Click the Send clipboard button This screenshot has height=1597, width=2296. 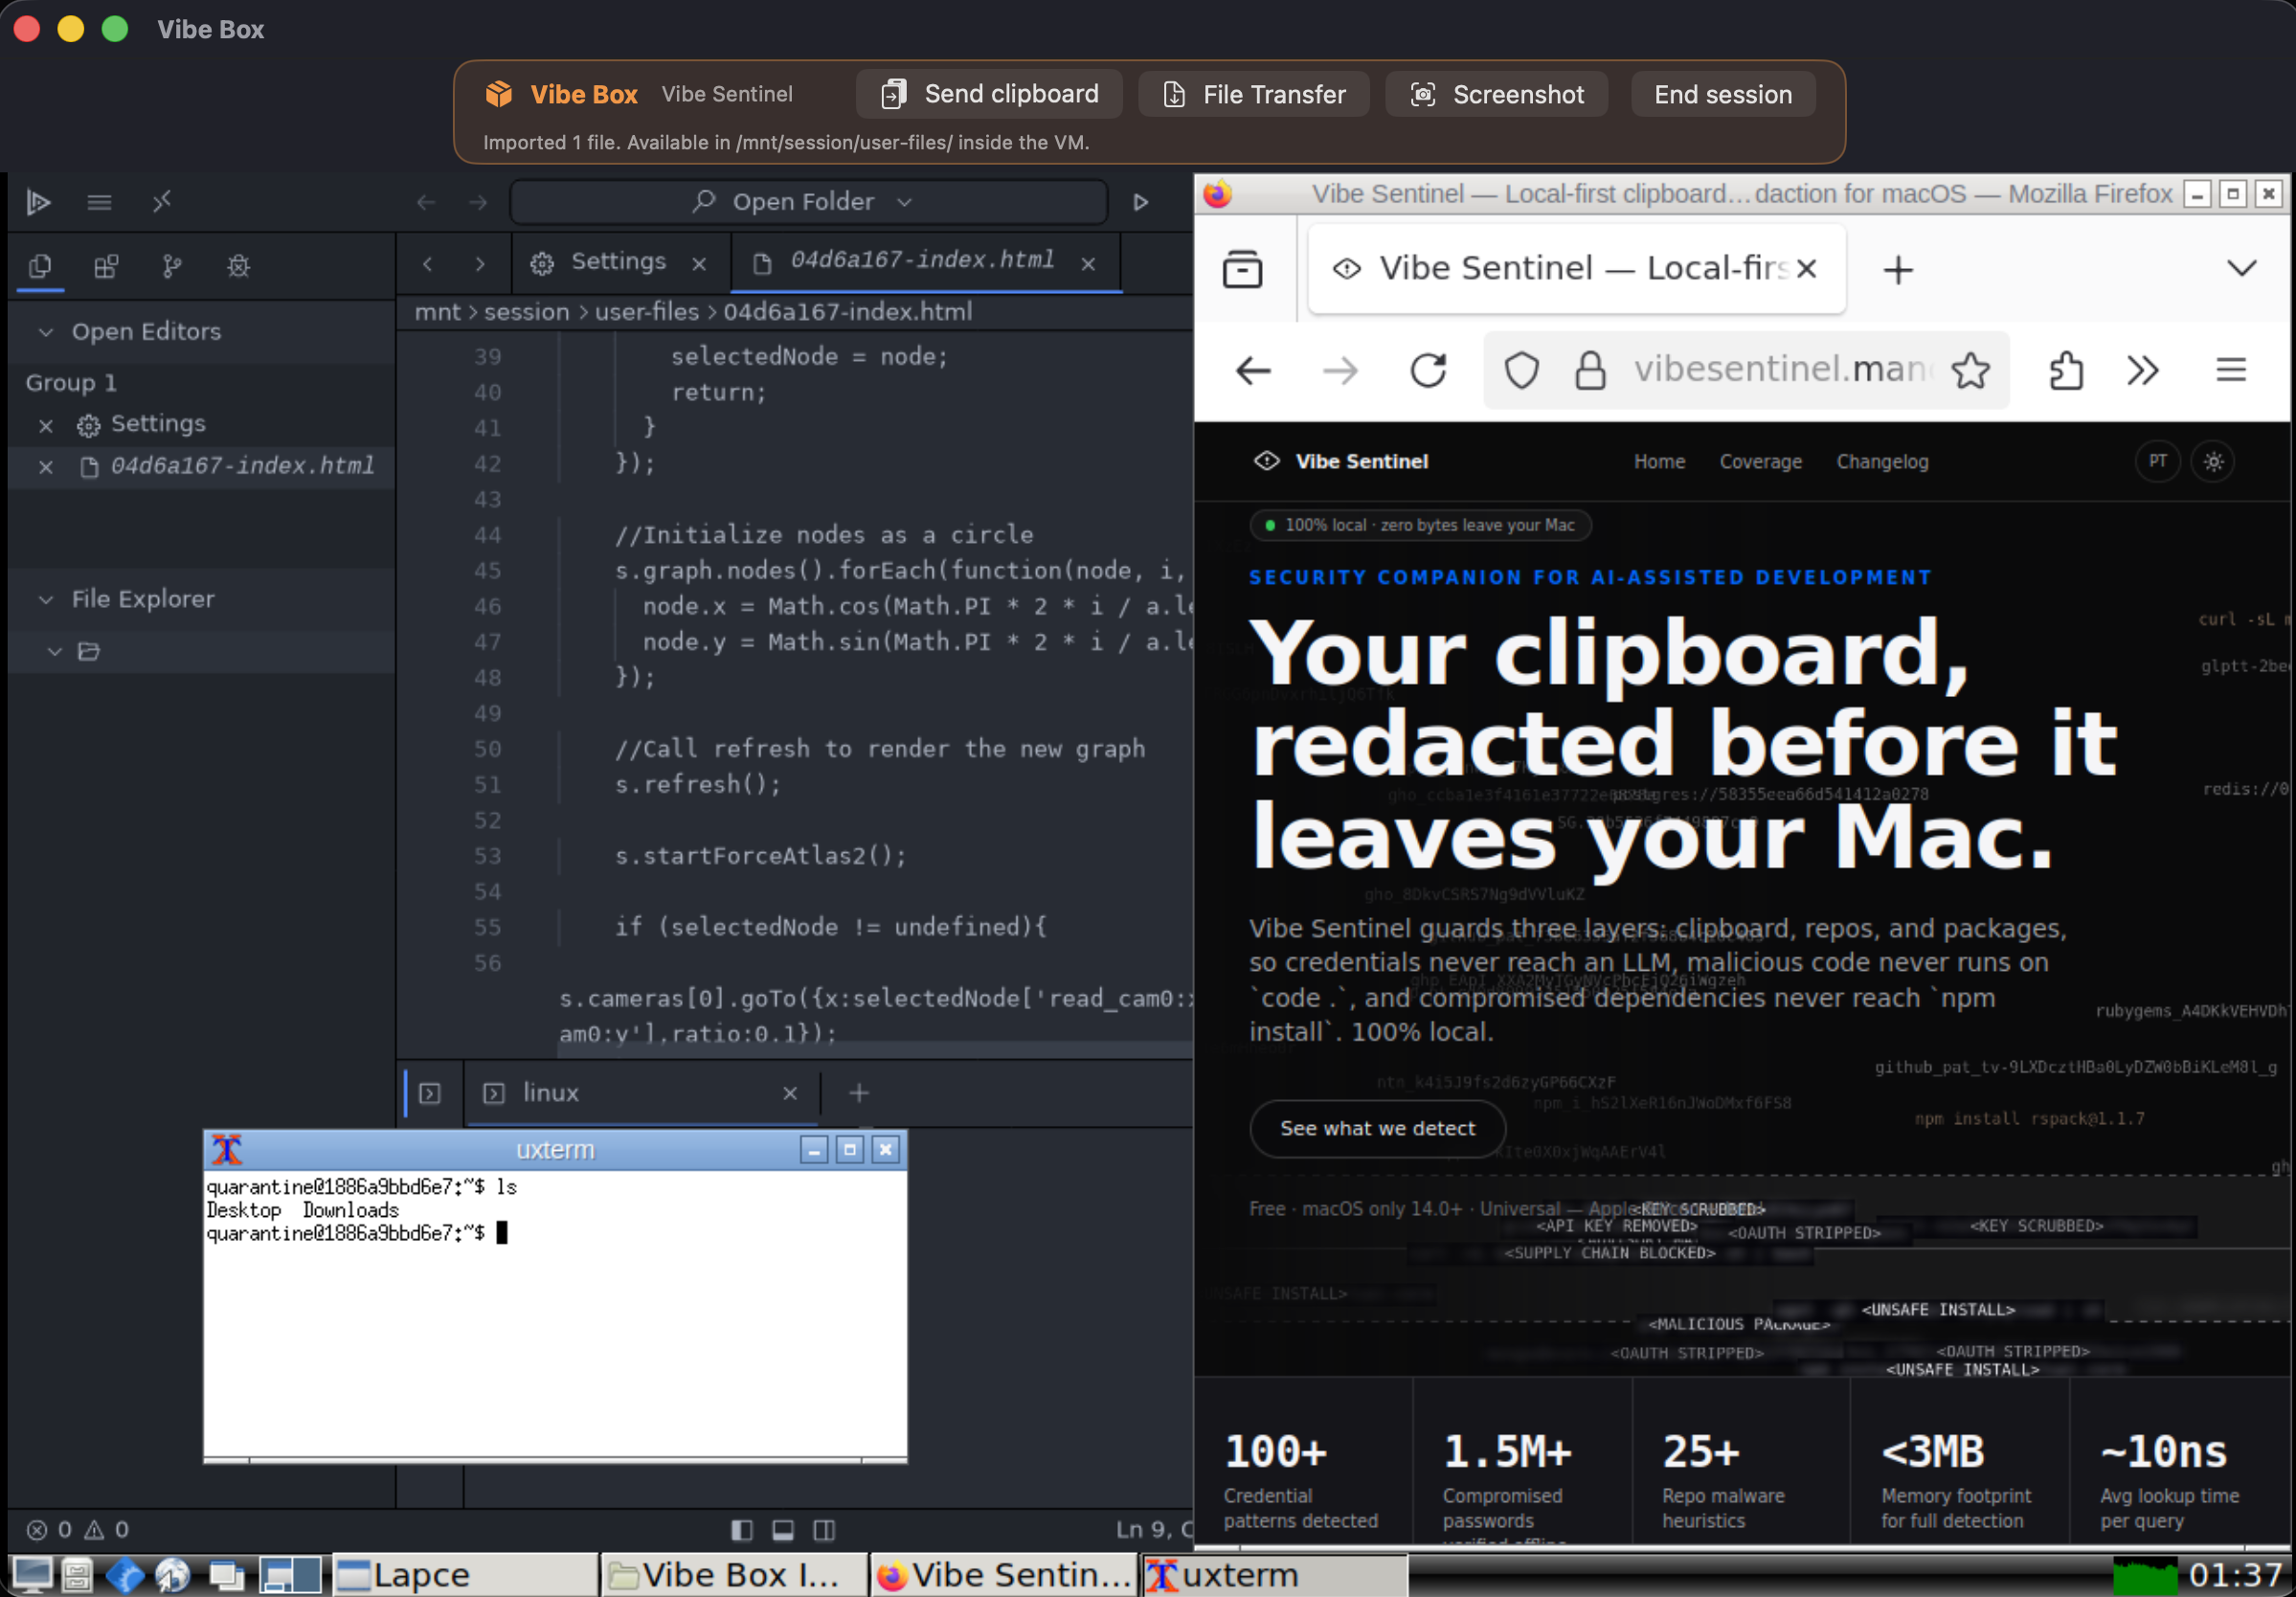pos(989,94)
